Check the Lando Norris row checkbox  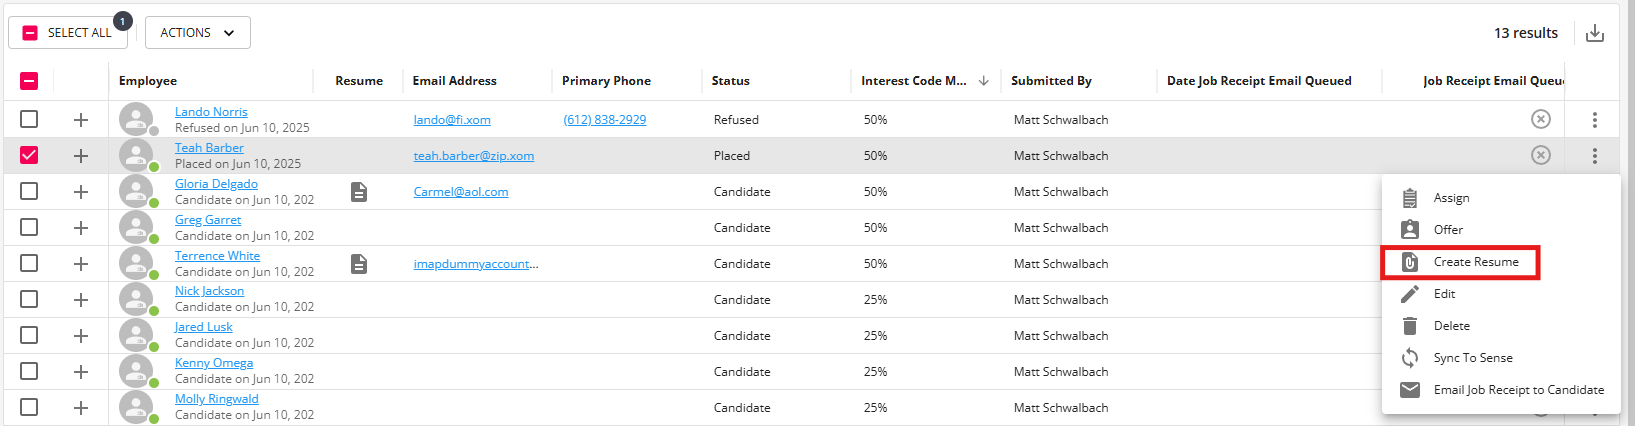click(x=29, y=120)
